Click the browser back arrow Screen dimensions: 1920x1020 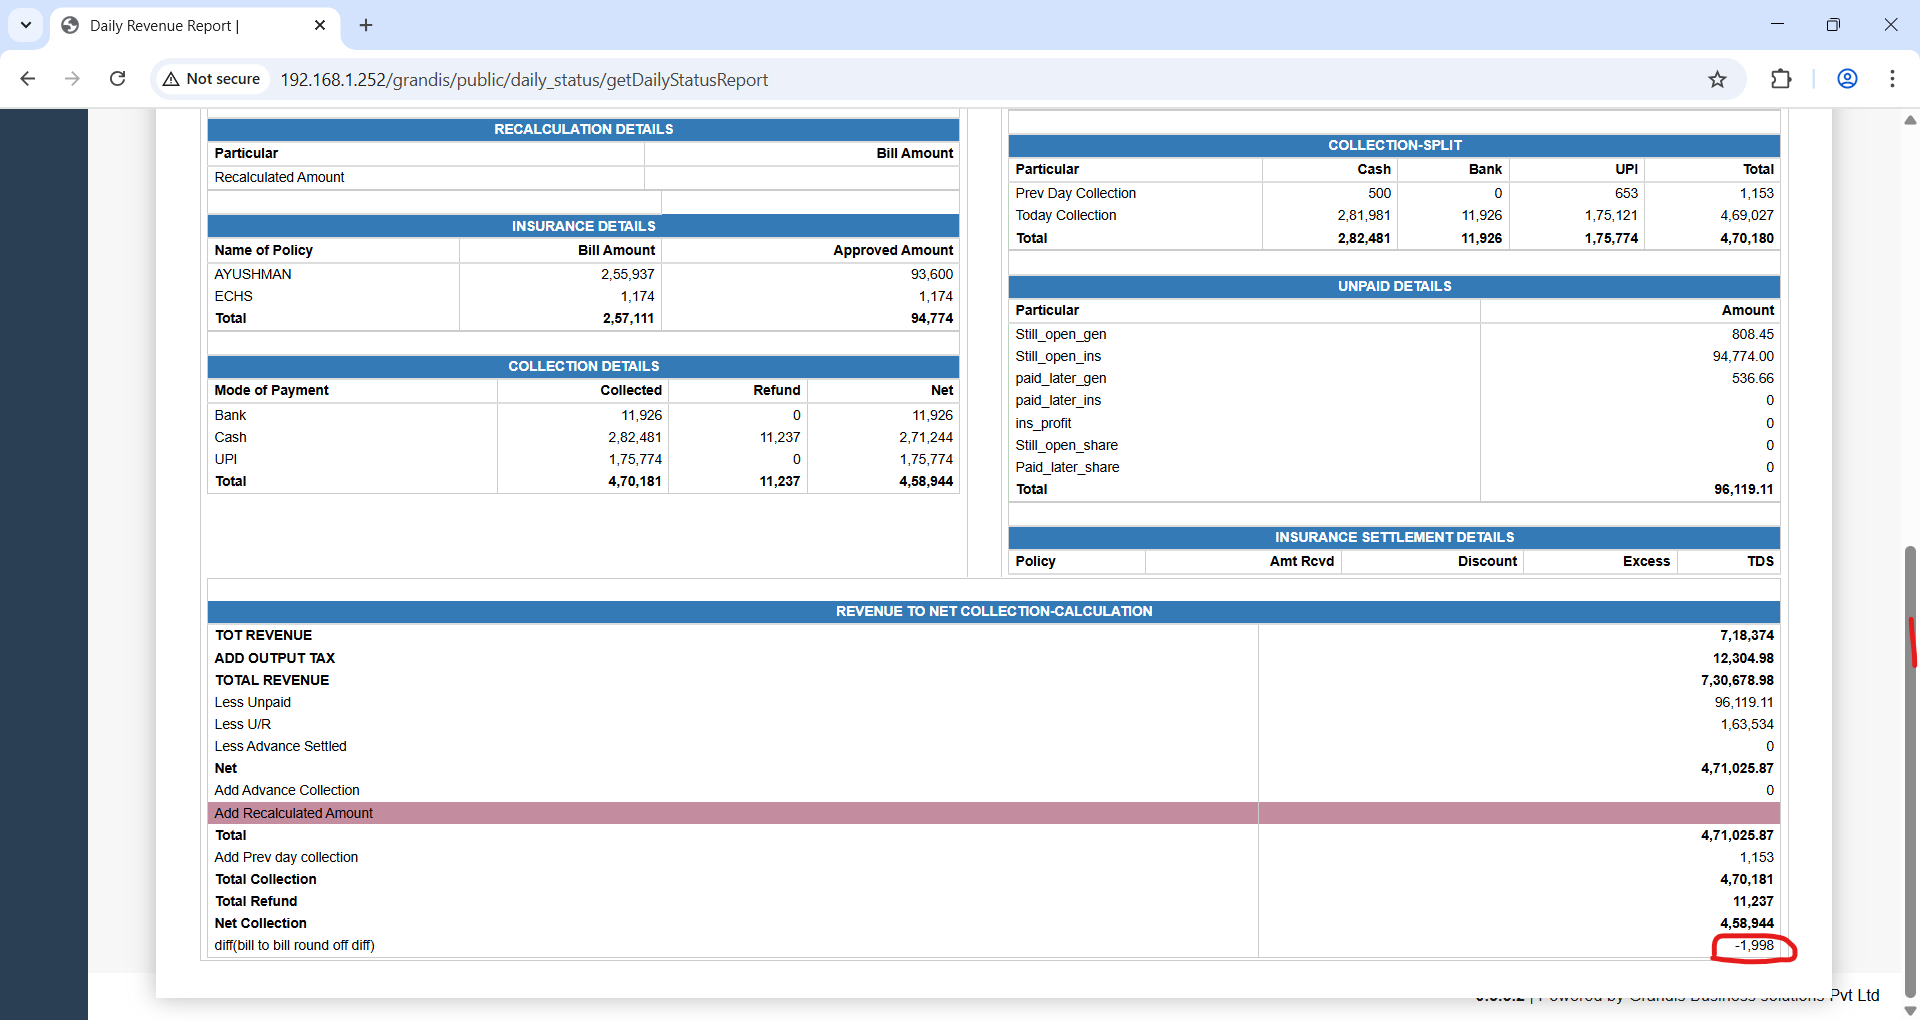point(28,79)
